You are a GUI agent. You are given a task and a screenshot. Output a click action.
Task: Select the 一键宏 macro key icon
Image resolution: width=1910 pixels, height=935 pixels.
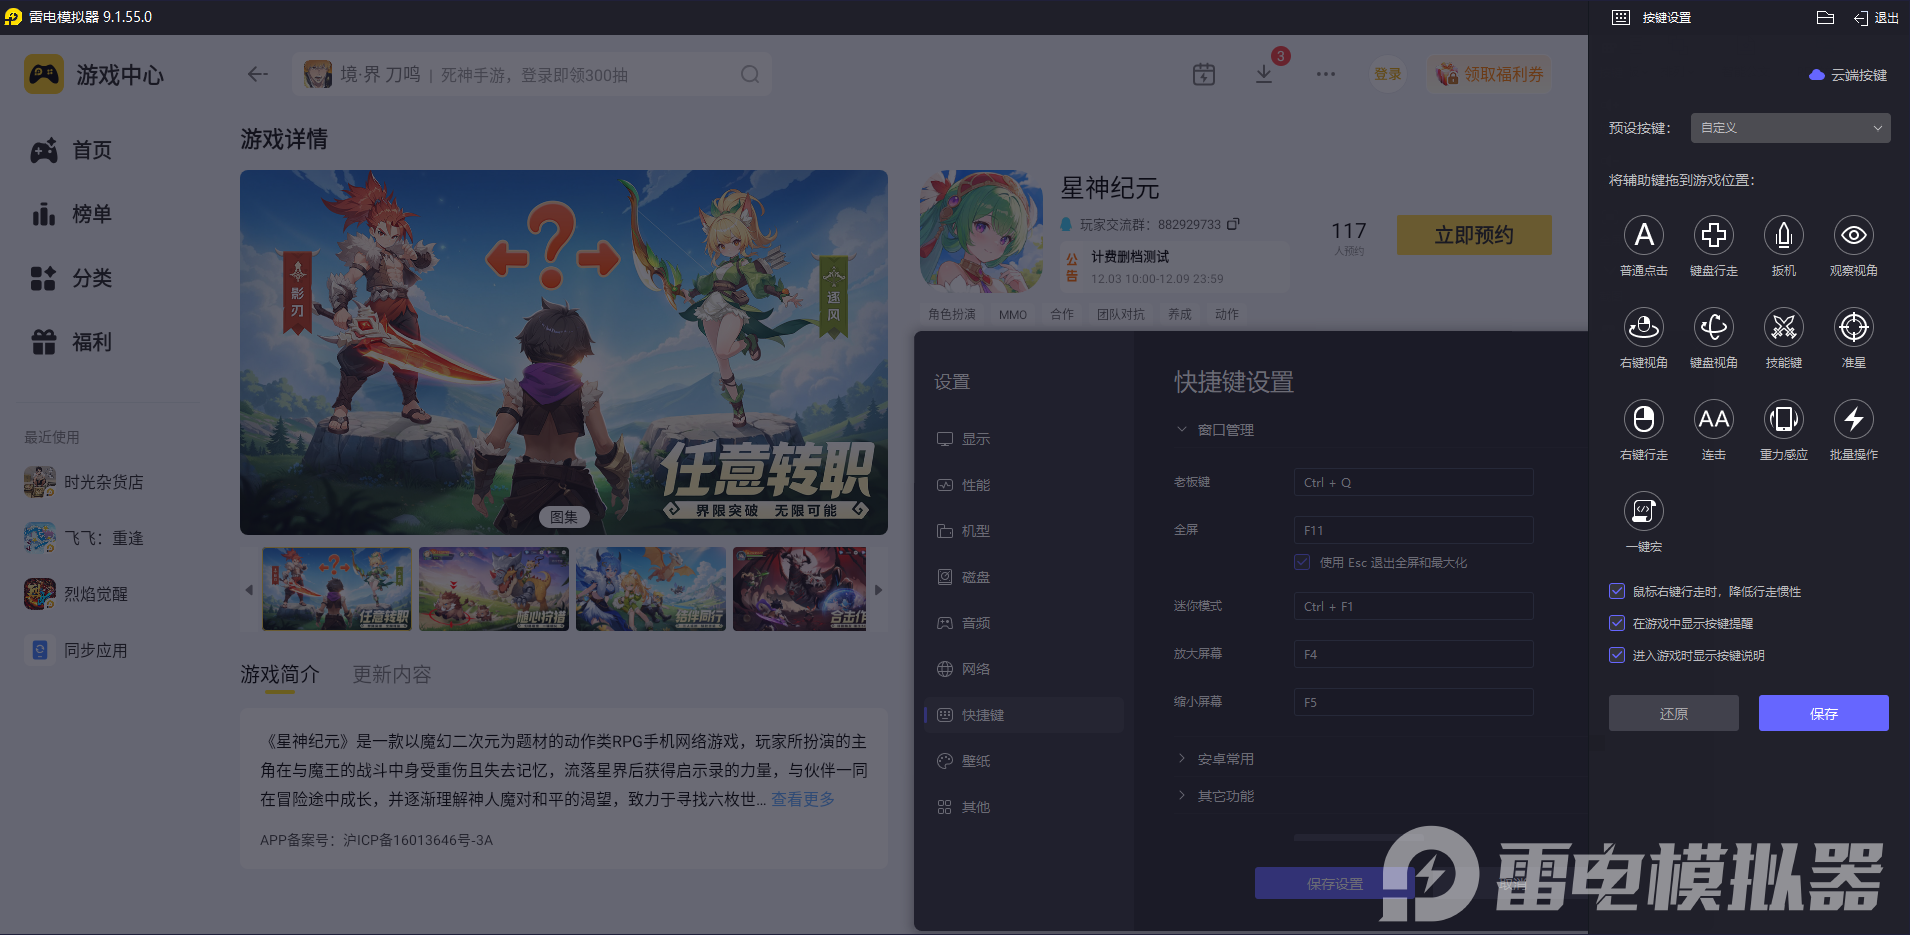pyautogui.click(x=1644, y=512)
